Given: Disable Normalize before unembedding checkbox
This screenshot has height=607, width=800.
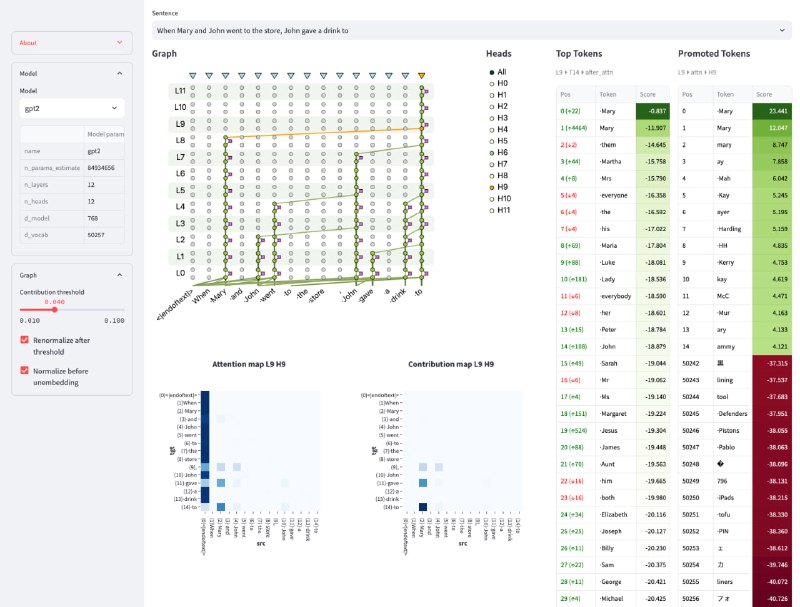Looking at the screenshot, I should tap(25, 370).
